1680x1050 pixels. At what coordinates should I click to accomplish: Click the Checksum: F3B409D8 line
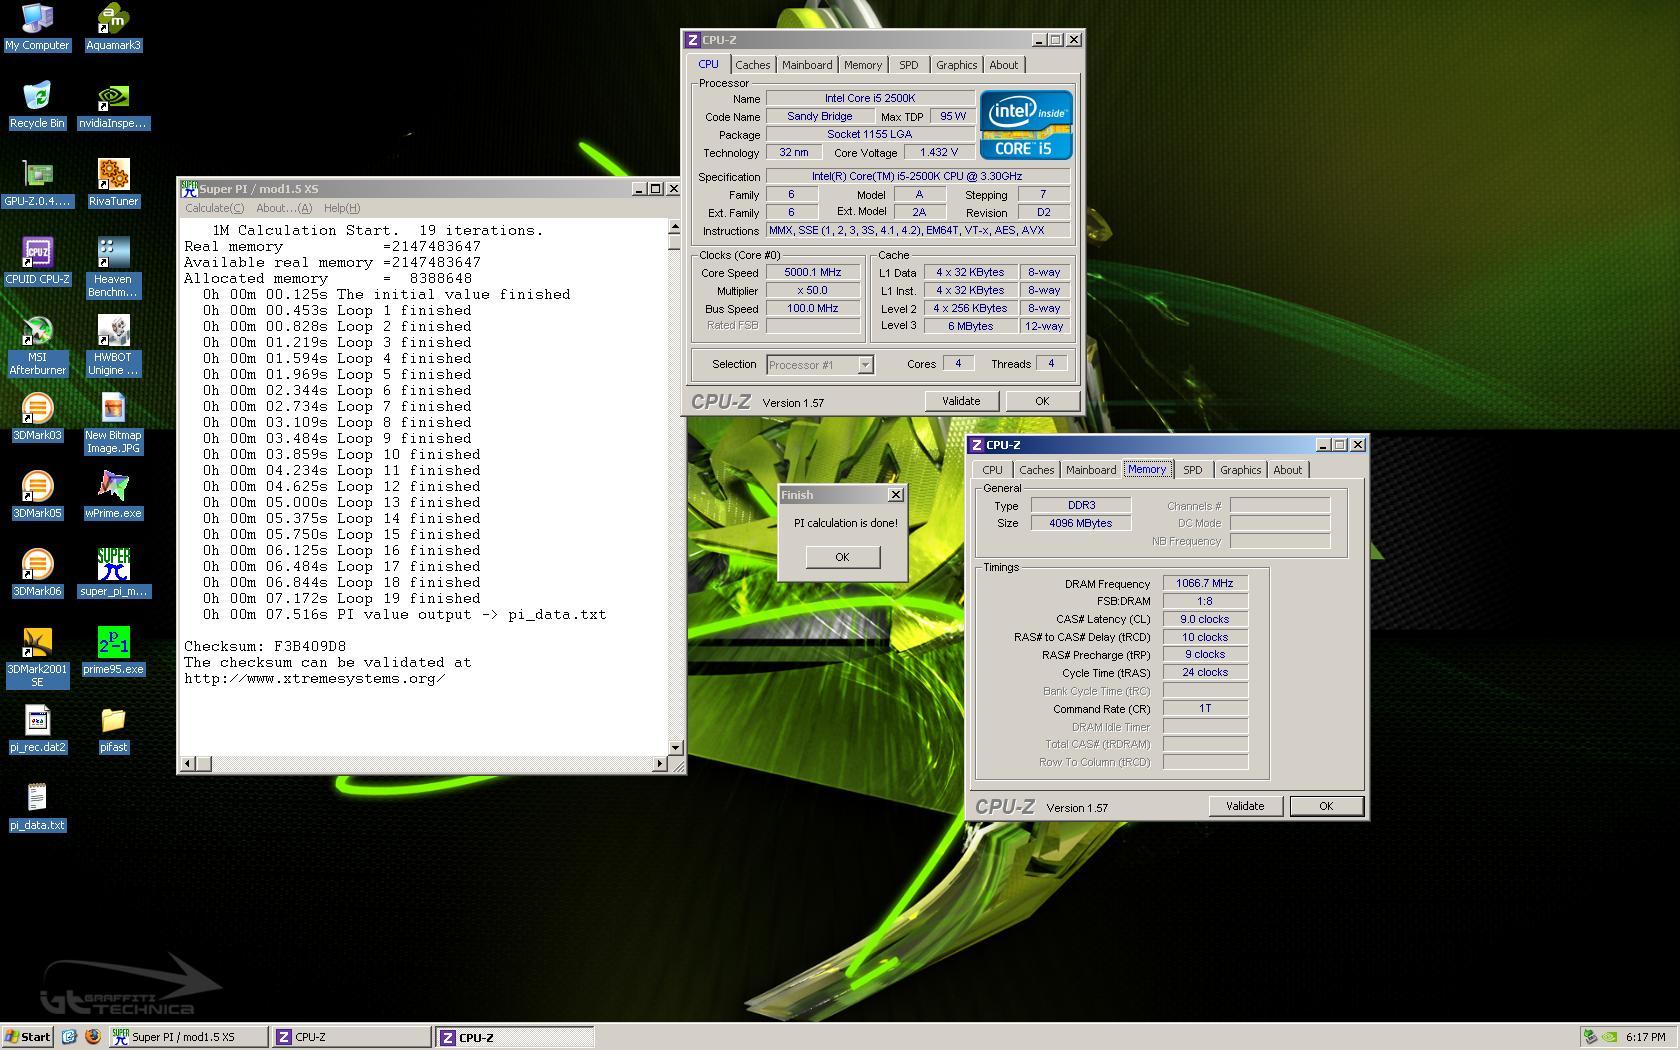click(265, 647)
